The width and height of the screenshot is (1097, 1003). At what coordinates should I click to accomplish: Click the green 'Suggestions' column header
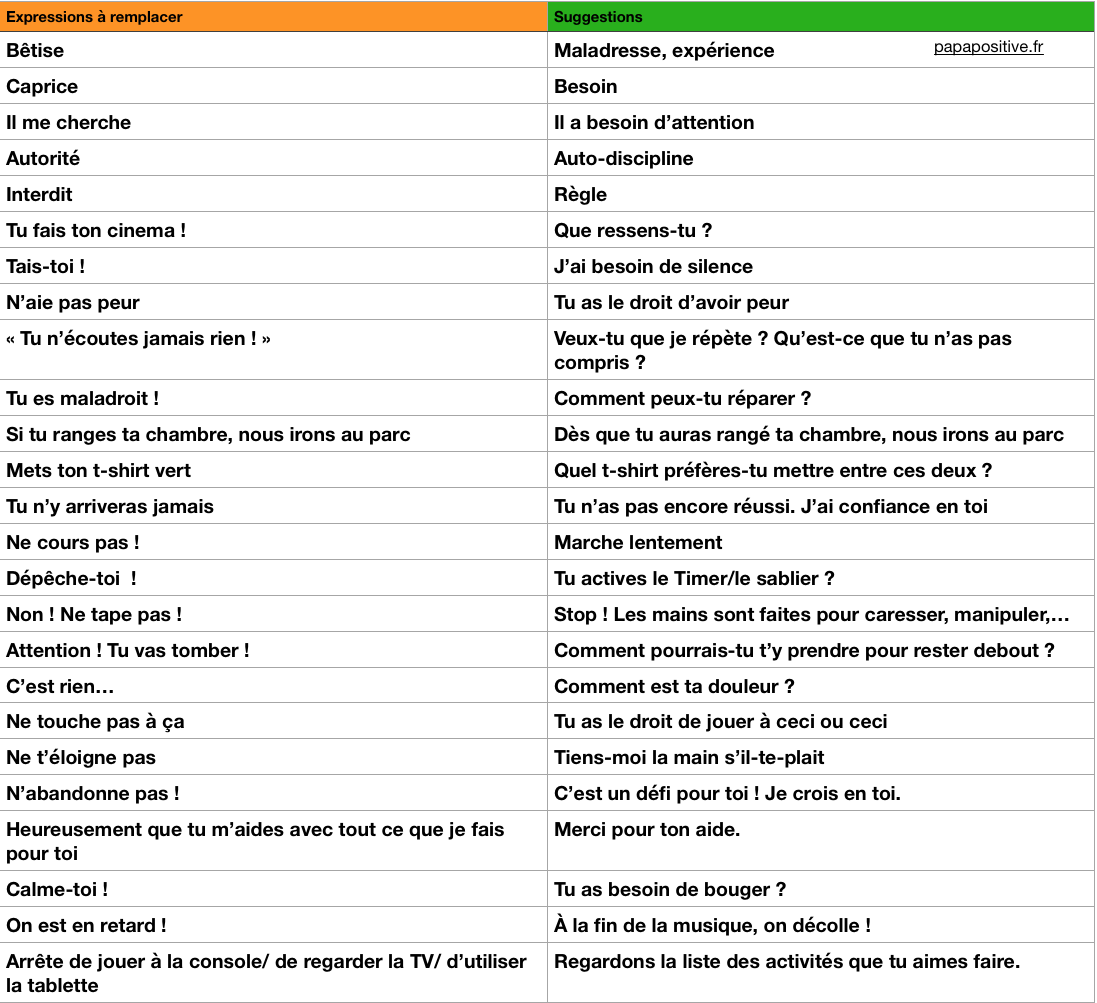[x=598, y=17]
